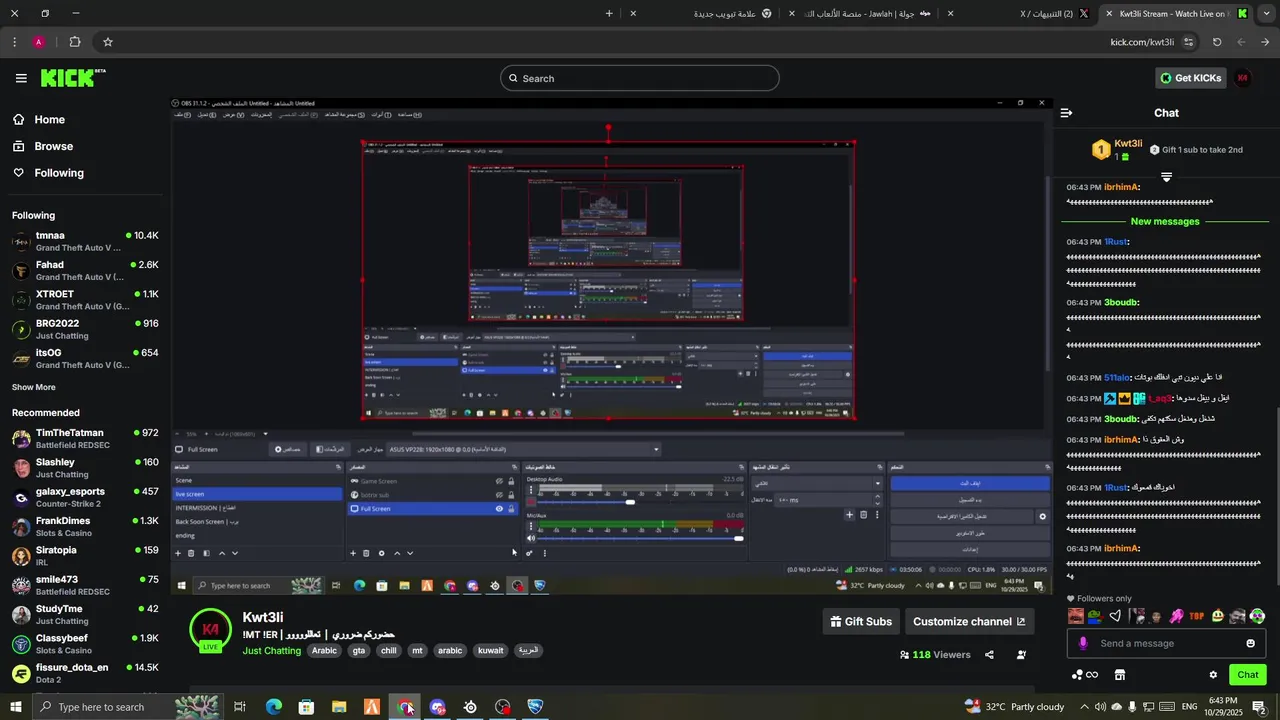
Task: Click the Kwt3li LIVE avatar
Action: click(211, 630)
